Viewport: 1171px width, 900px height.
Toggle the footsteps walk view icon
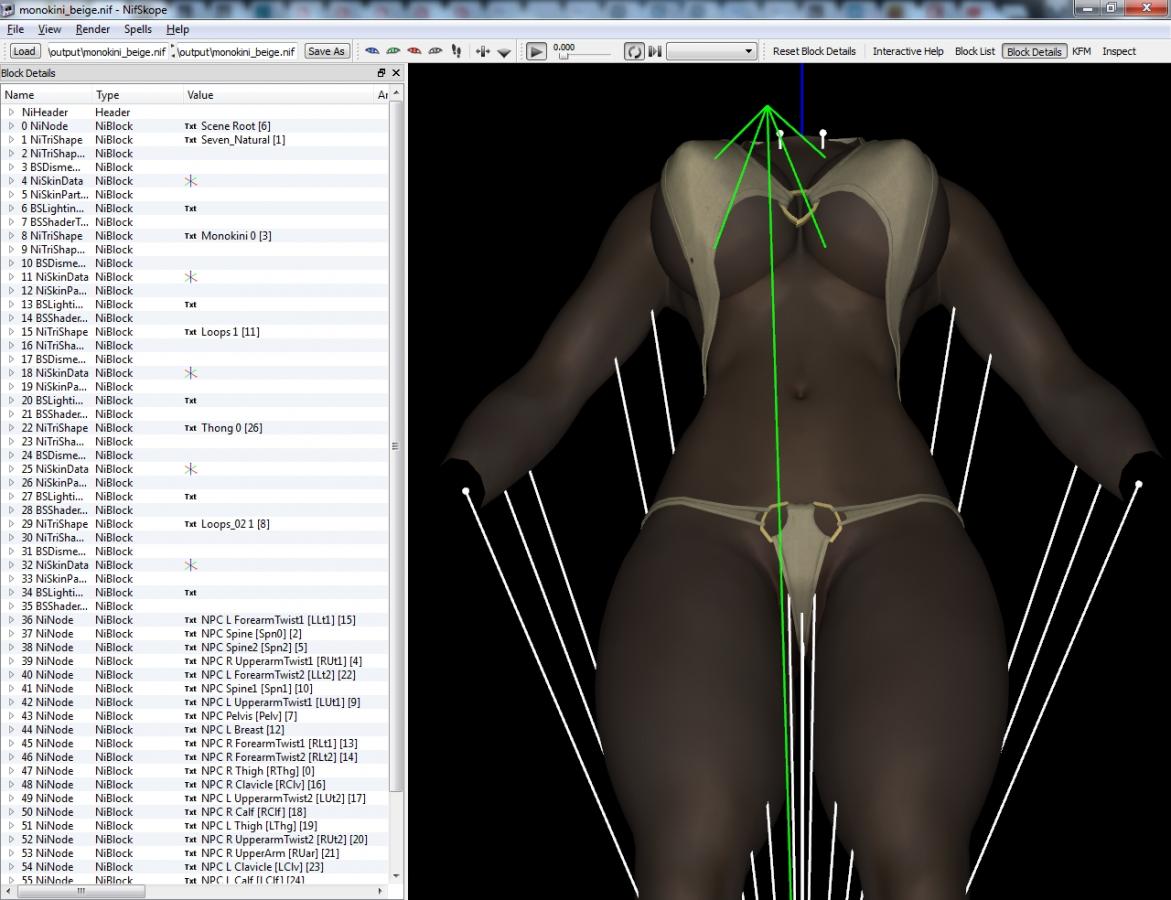pos(456,52)
